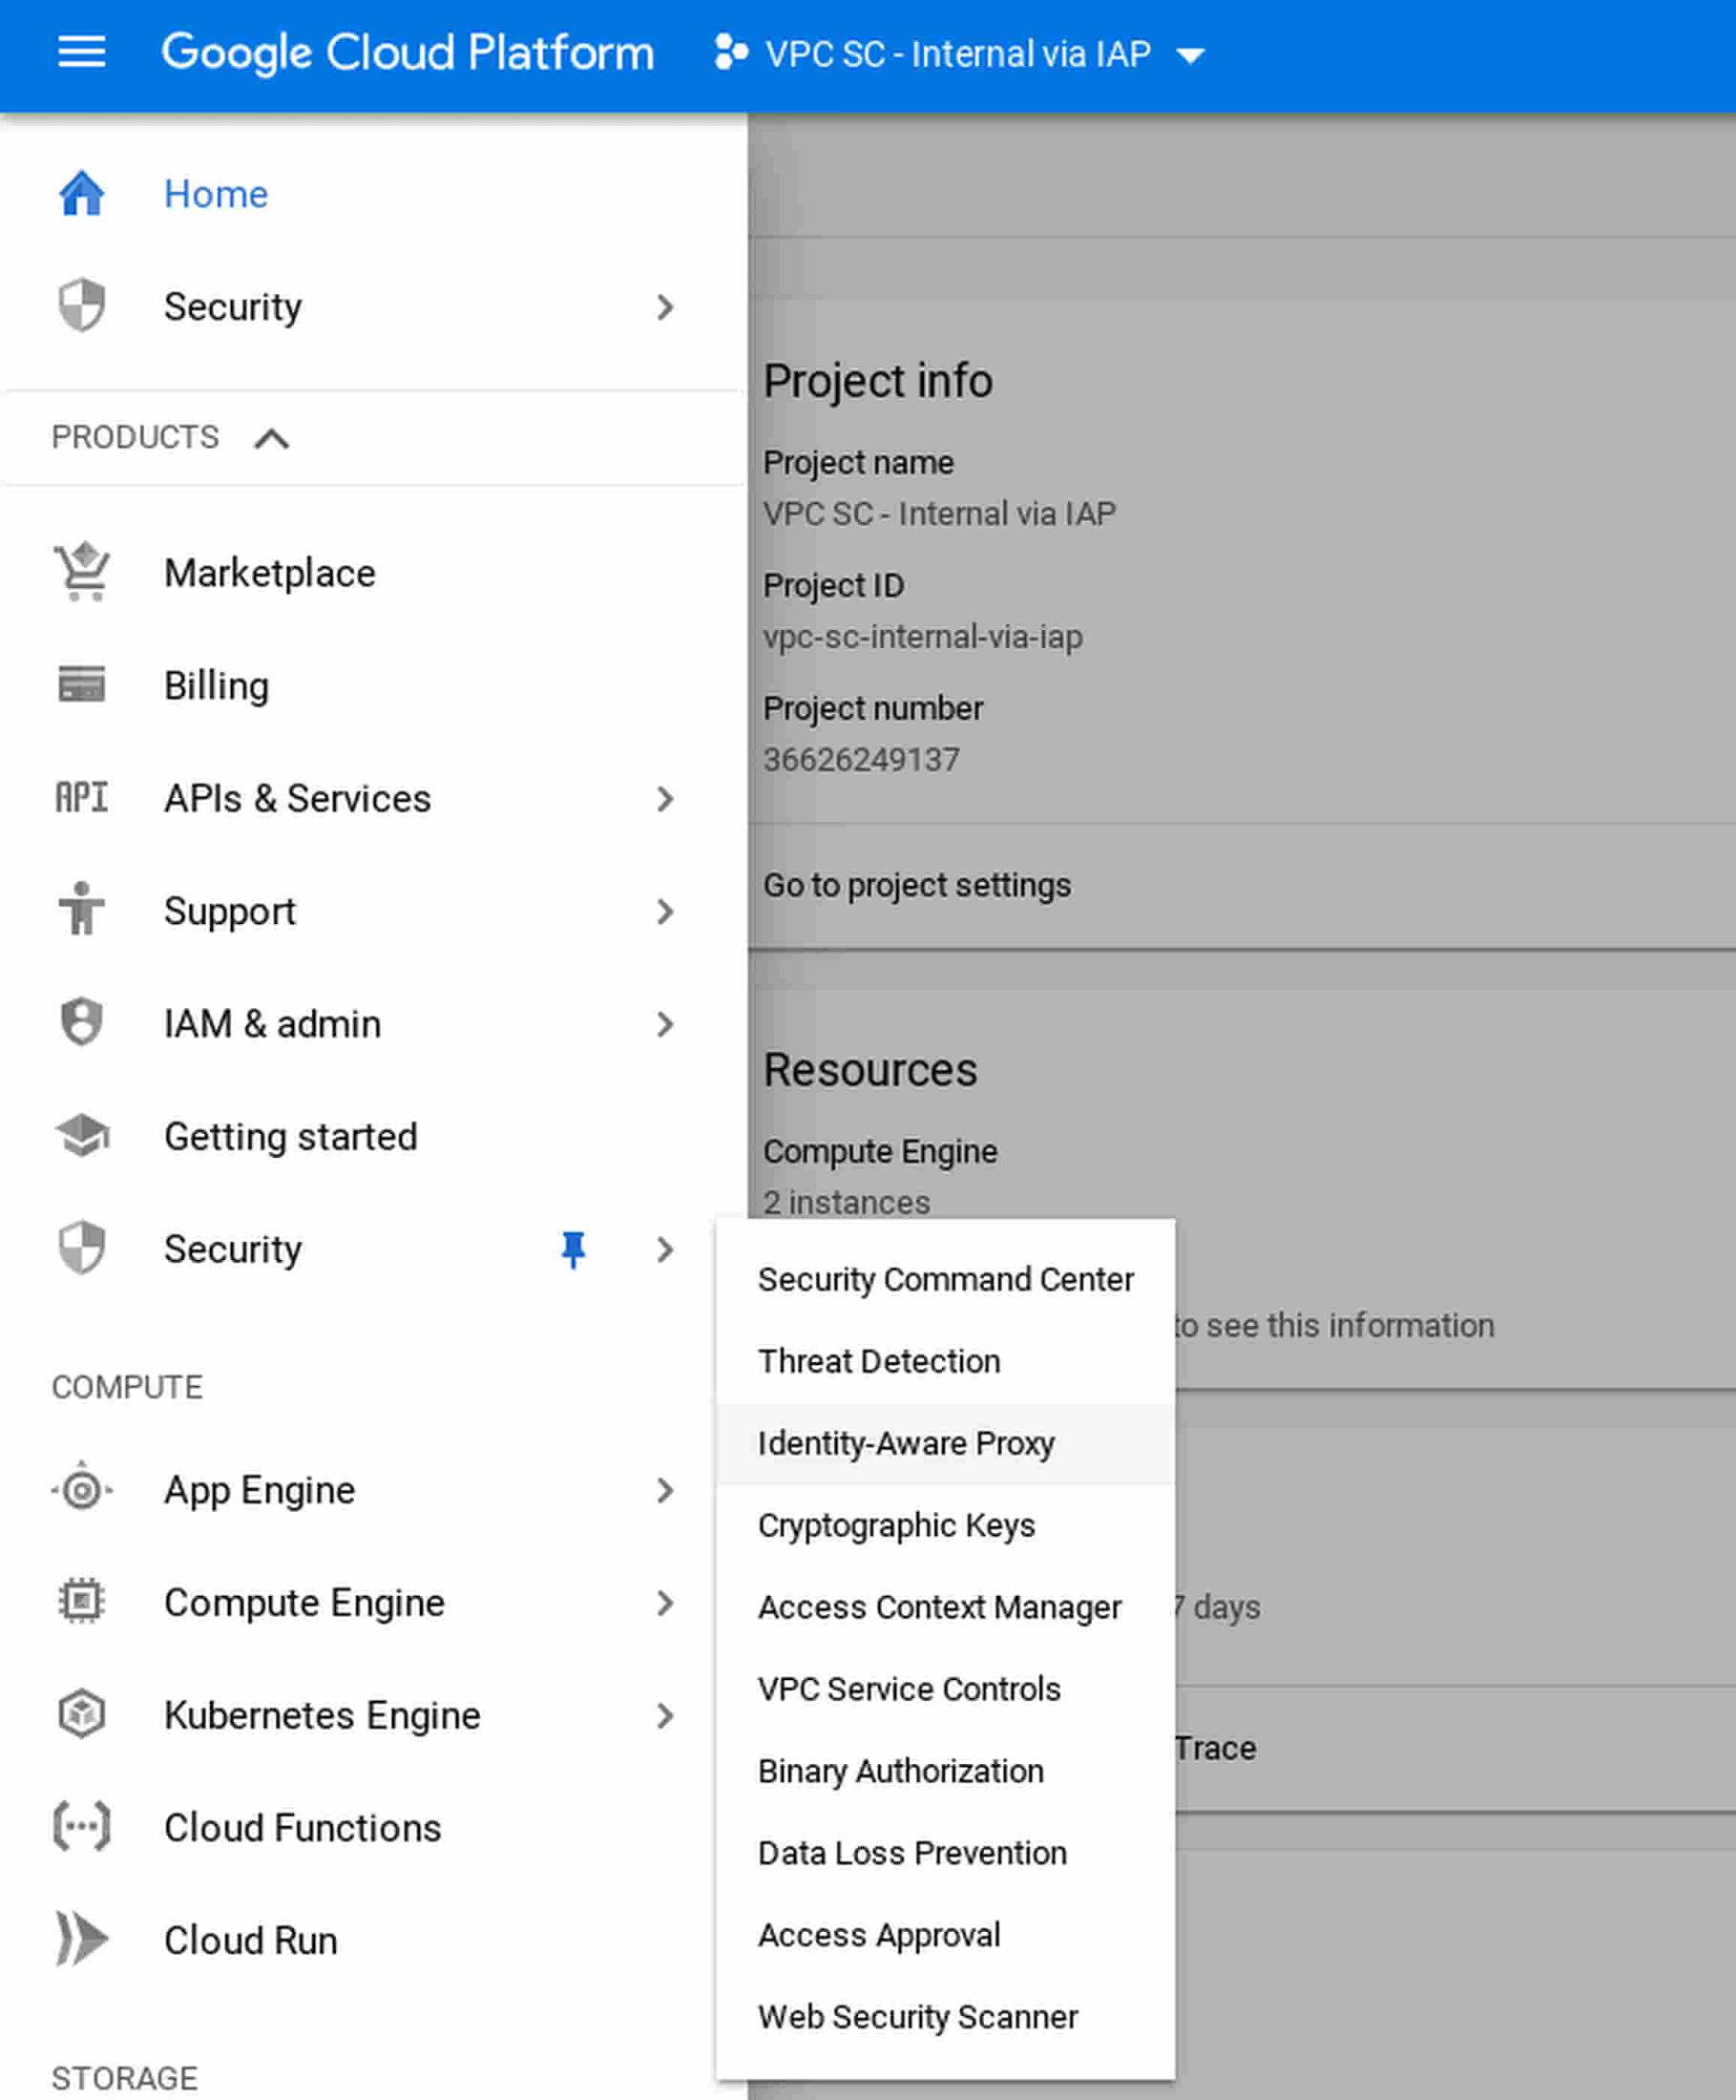Select Security Command Center from submenu
This screenshot has width=1736, height=2100.
point(945,1279)
